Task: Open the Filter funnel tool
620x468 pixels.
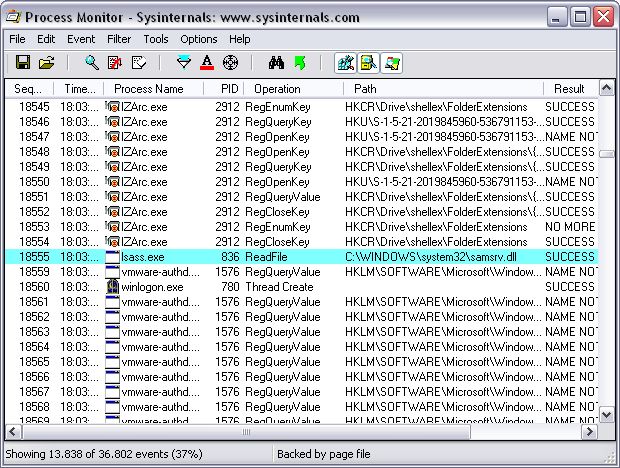Action: (183, 63)
